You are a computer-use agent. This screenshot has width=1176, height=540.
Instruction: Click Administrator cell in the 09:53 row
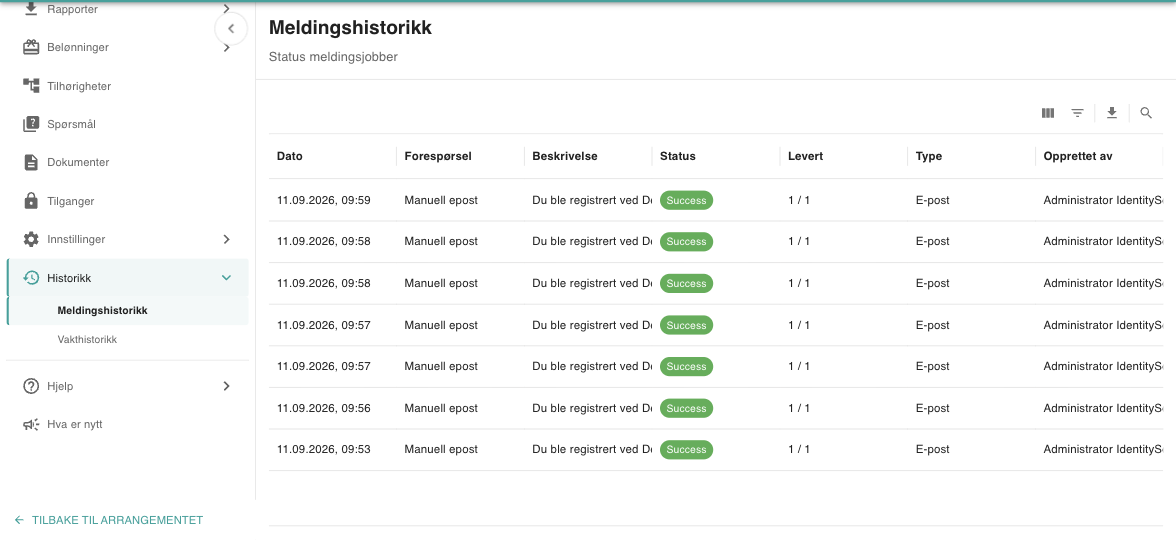click(x=1102, y=450)
